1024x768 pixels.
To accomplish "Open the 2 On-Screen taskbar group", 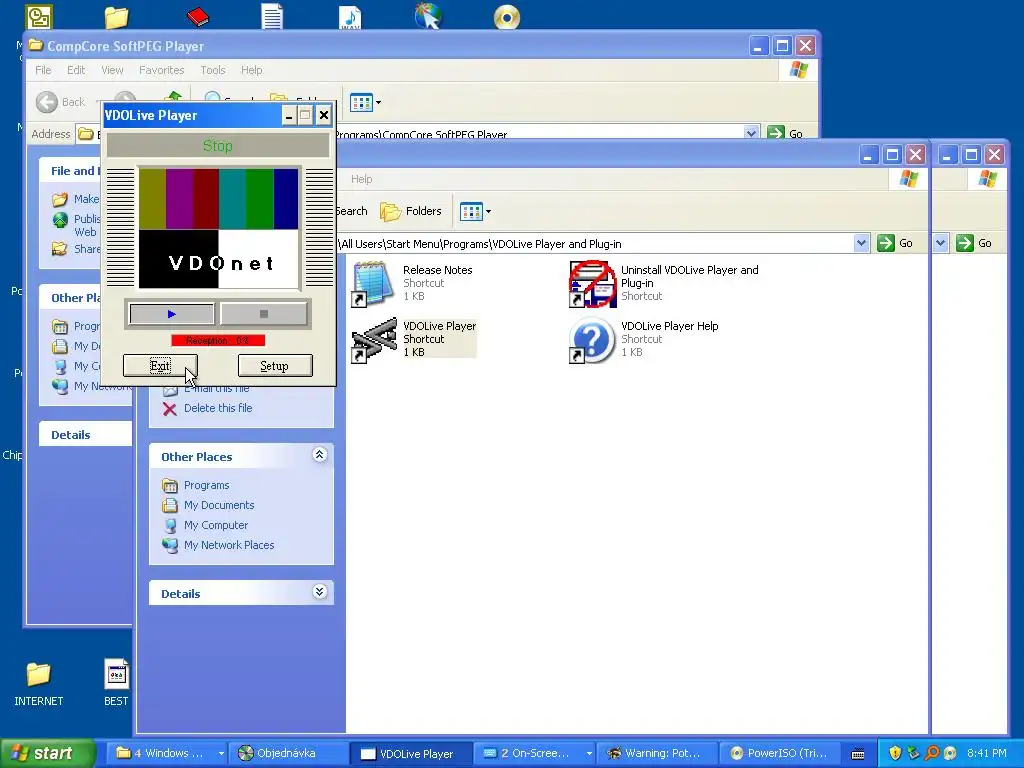I will pos(536,753).
